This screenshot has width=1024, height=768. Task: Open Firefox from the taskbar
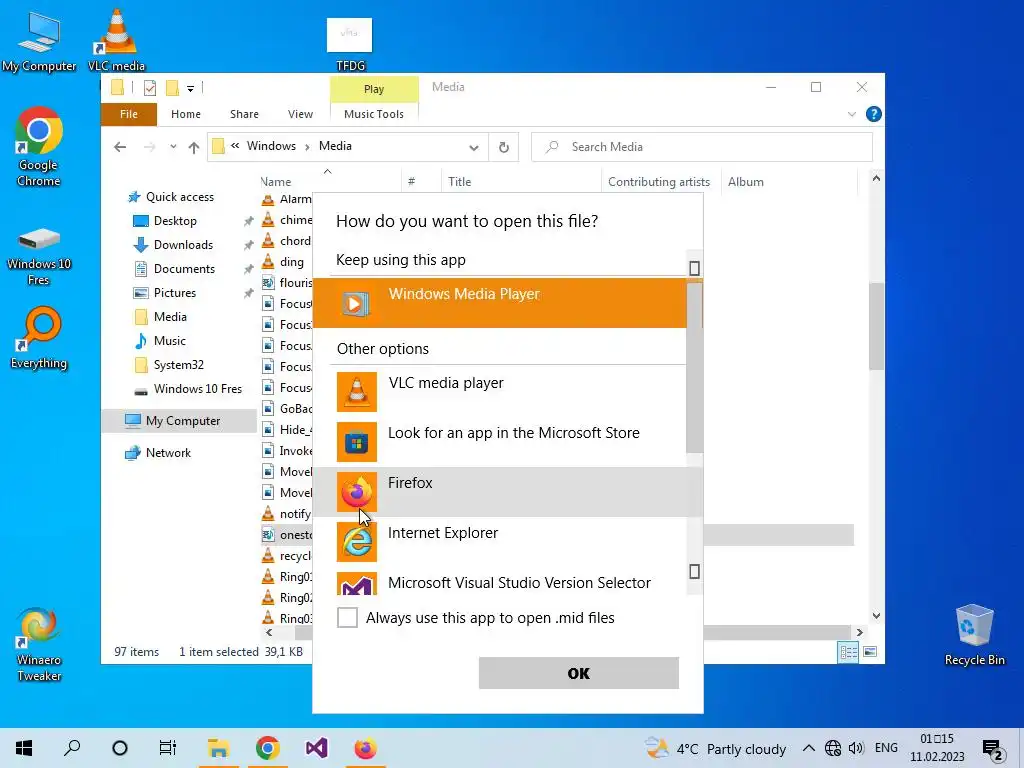point(365,748)
